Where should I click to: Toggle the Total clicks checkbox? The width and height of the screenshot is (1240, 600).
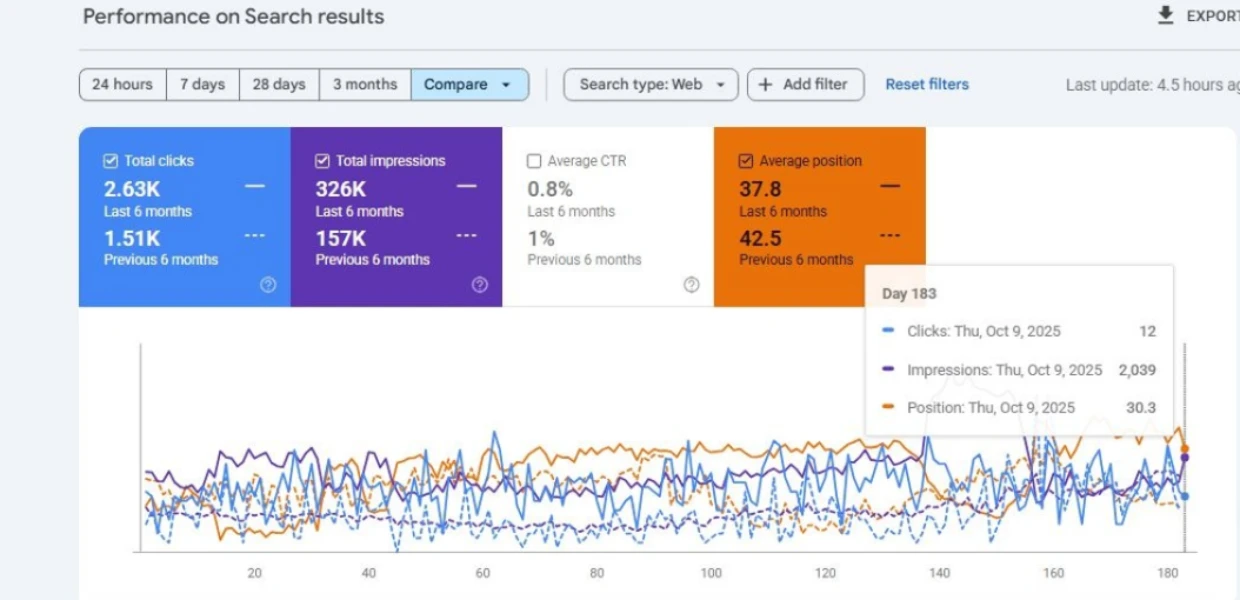click(x=111, y=160)
